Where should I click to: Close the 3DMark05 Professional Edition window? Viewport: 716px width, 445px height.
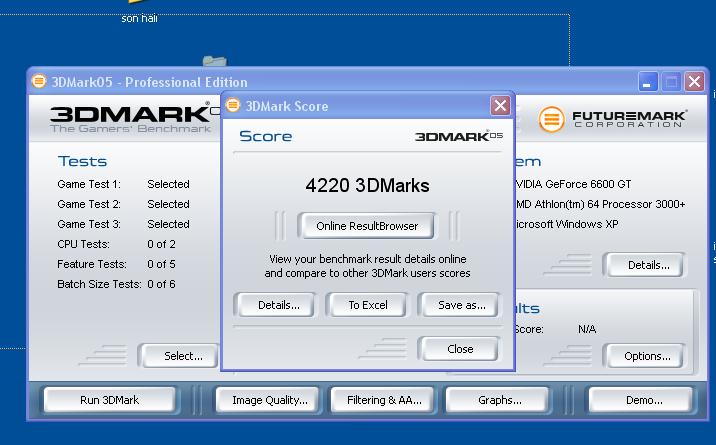(694, 82)
